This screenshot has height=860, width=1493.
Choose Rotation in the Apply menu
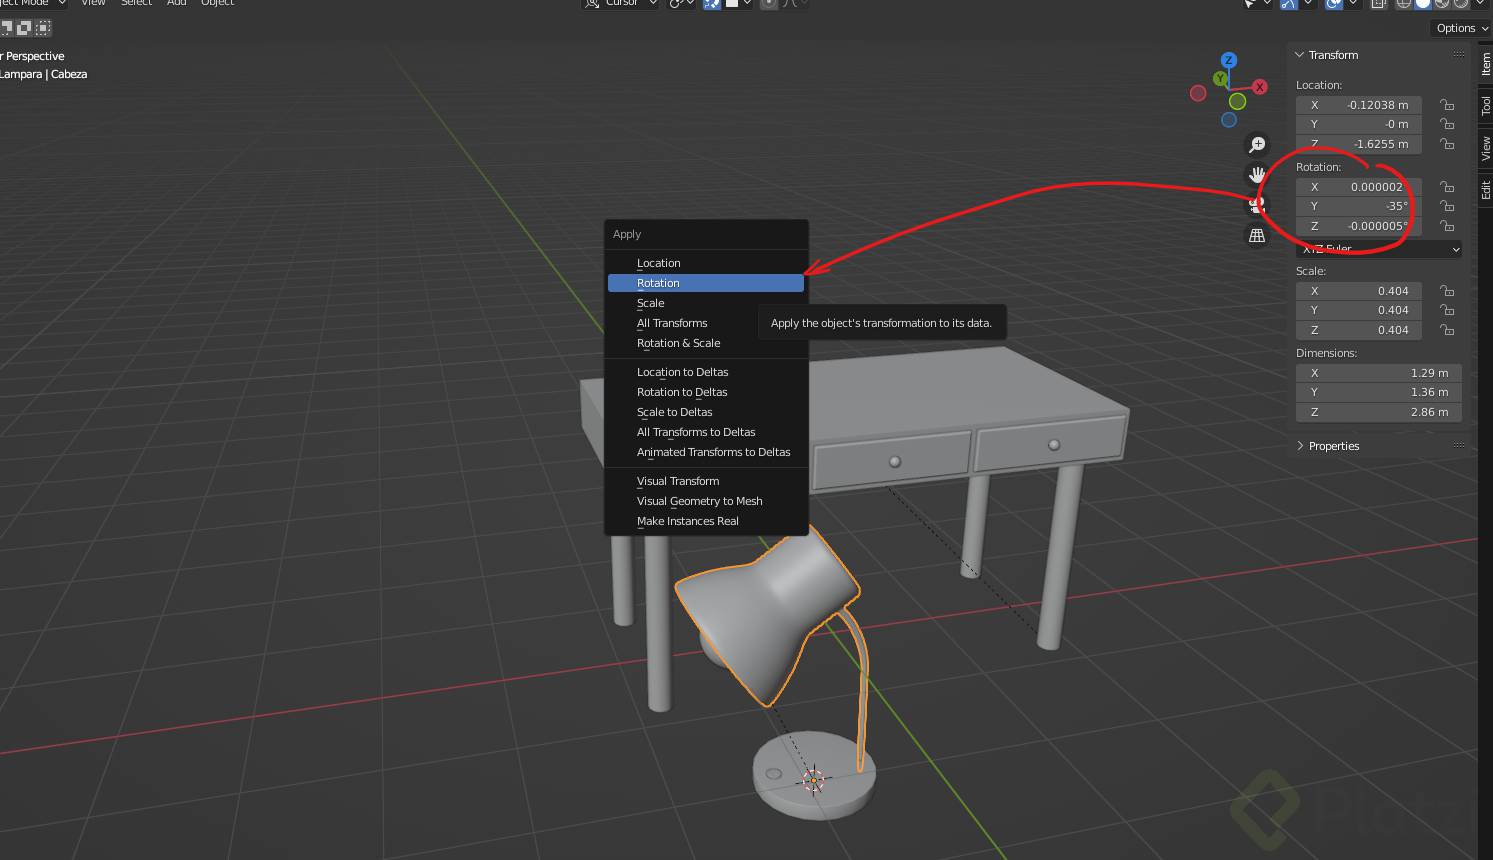[706, 283]
